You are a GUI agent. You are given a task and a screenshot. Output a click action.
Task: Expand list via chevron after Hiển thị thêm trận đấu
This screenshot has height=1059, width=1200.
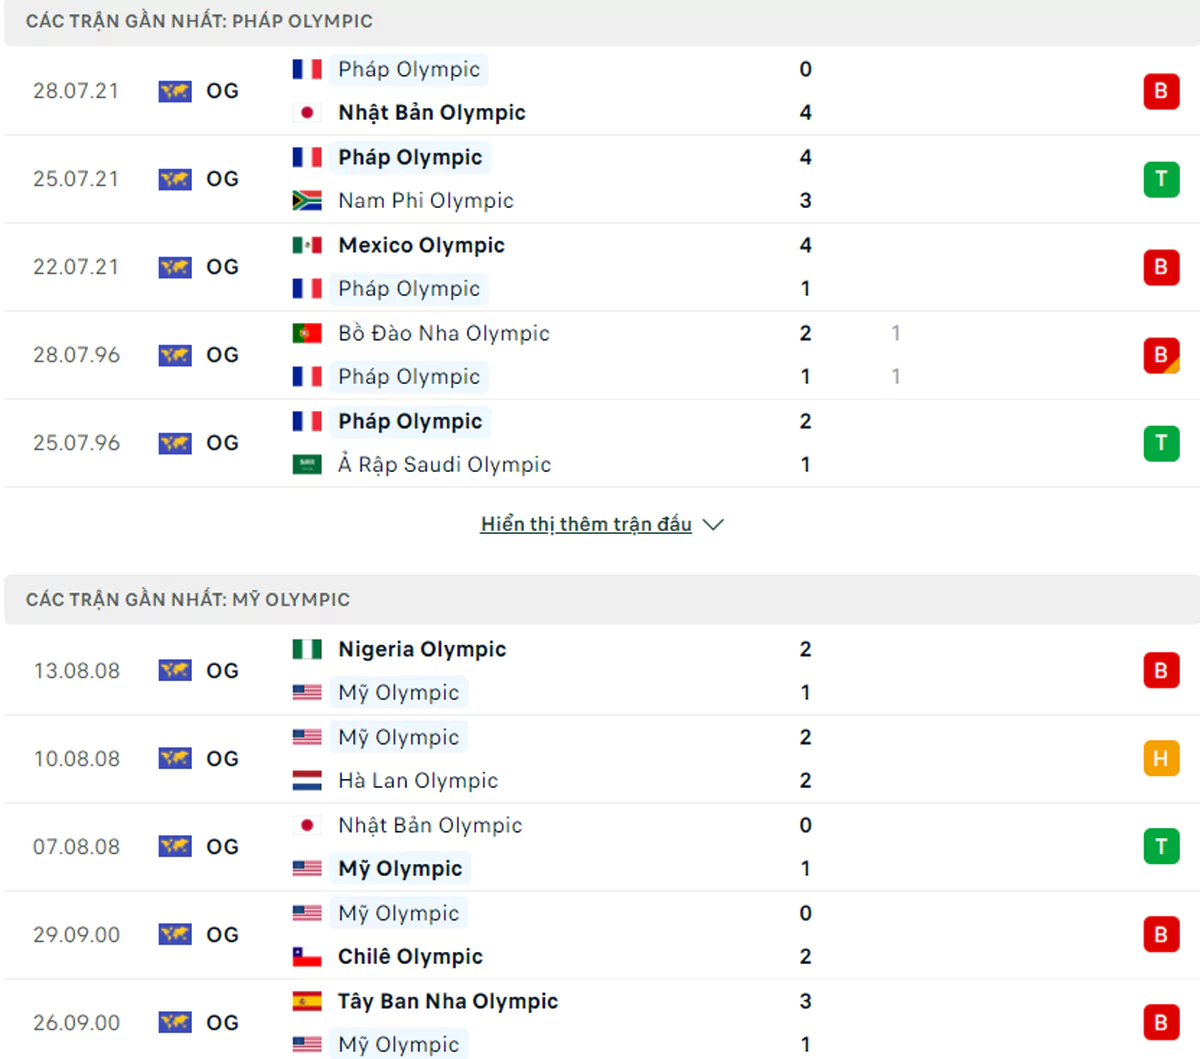tap(713, 525)
